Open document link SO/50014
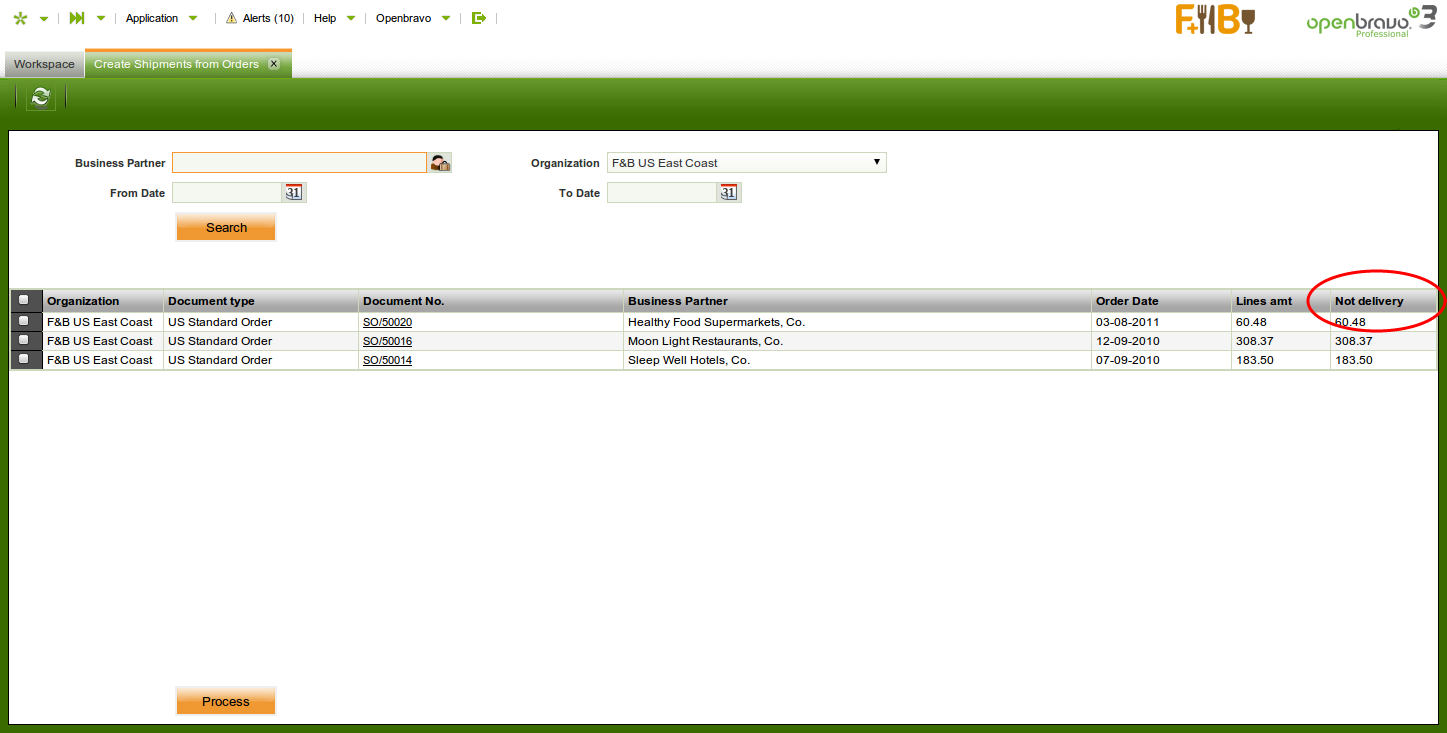This screenshot has width=1447, height=733. coord(387,360)
